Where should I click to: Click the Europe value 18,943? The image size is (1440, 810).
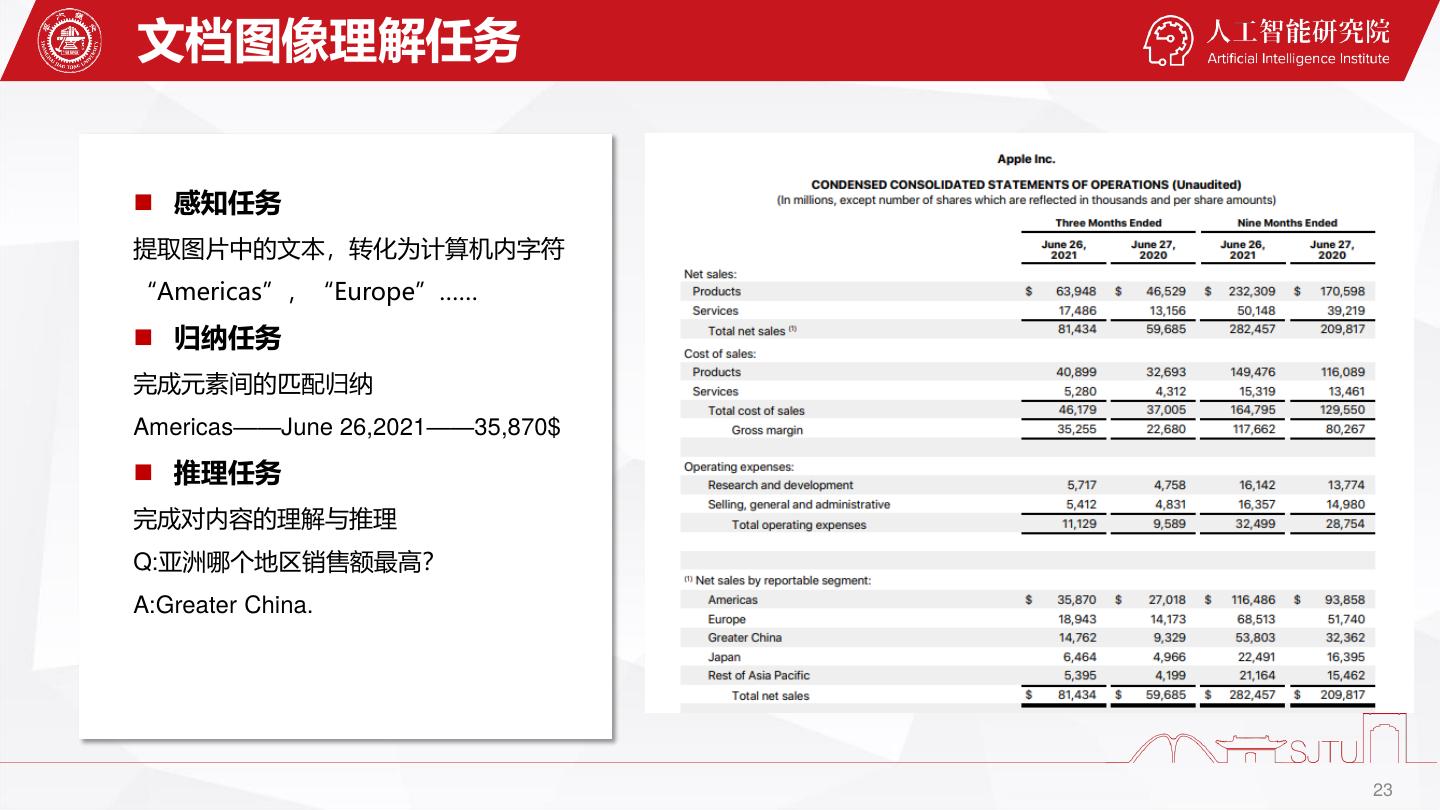coord(1078,619)
